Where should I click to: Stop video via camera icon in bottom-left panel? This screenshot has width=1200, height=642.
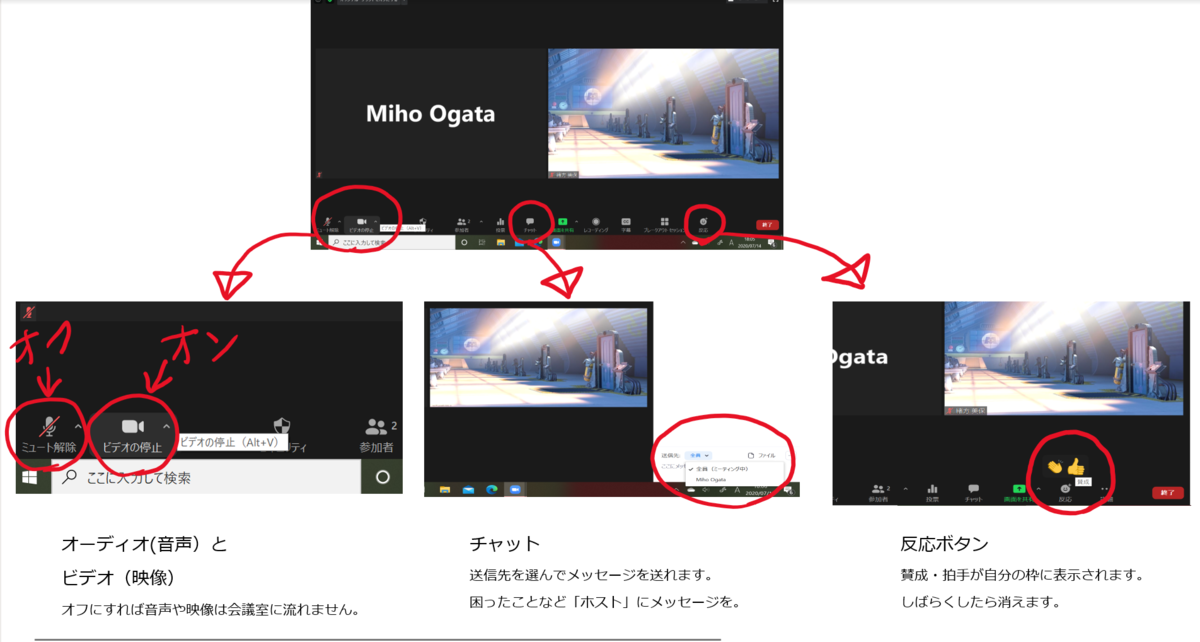[x=132, y=428]
